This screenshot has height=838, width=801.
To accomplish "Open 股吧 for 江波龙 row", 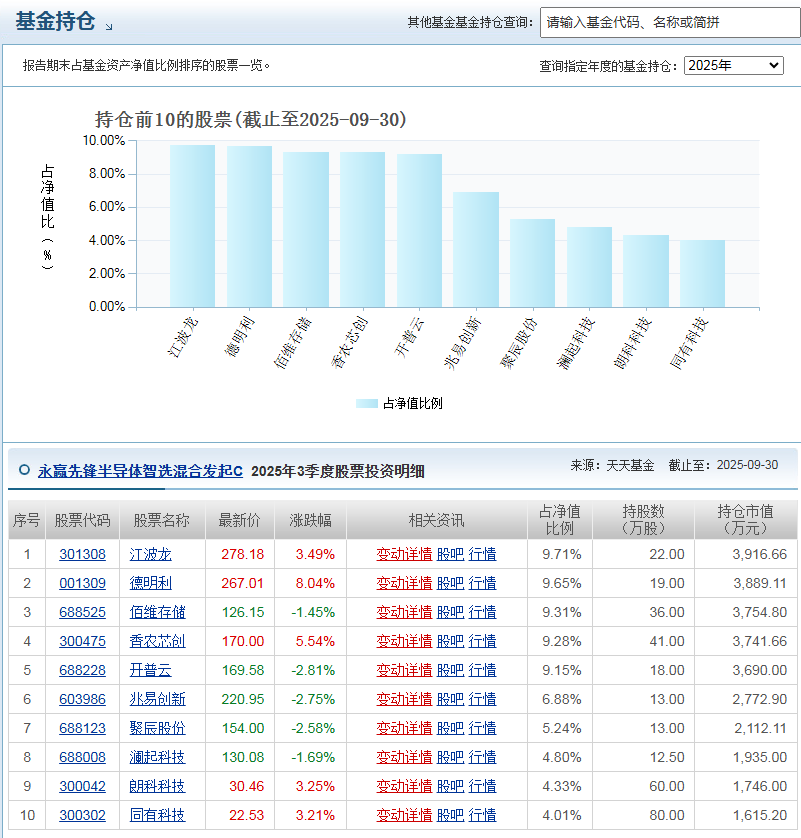I will (450, 554).
